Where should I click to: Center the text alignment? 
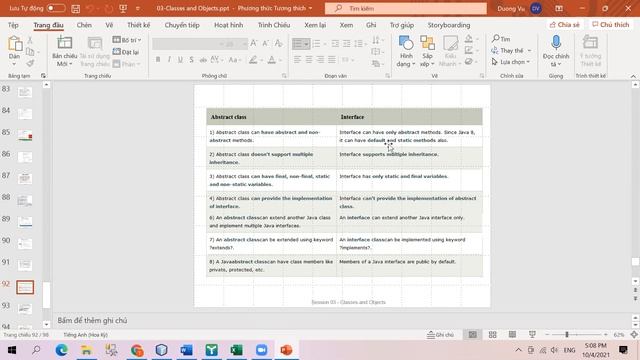(309, 60)
